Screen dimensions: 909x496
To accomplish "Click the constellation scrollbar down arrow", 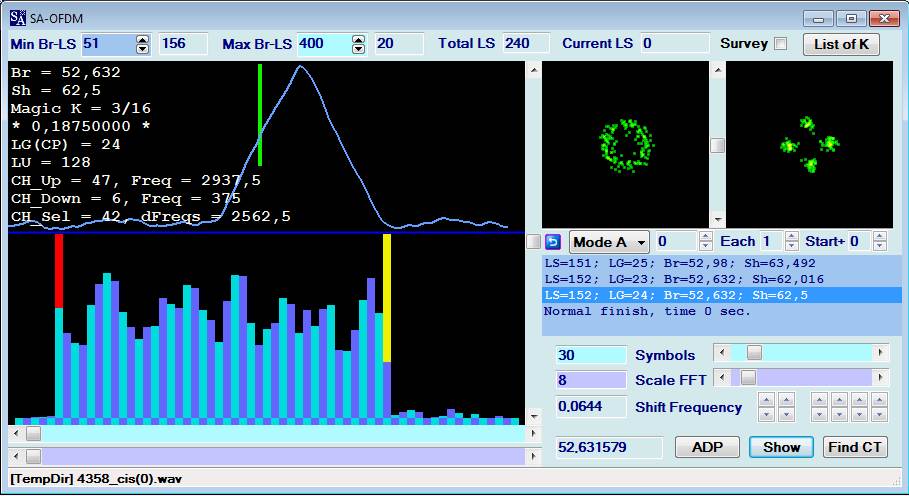I will pos(718,220).
